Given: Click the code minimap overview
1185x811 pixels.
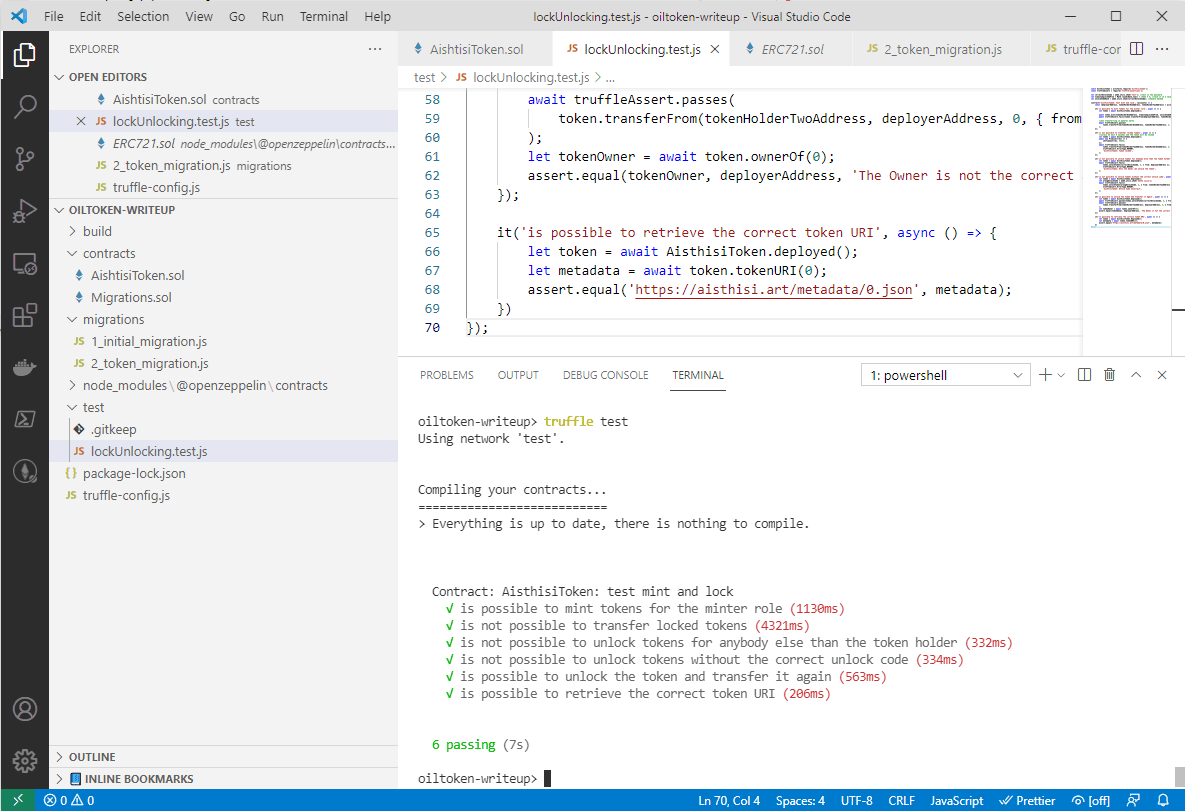Looking at the screenshot, I should 1130,157.
